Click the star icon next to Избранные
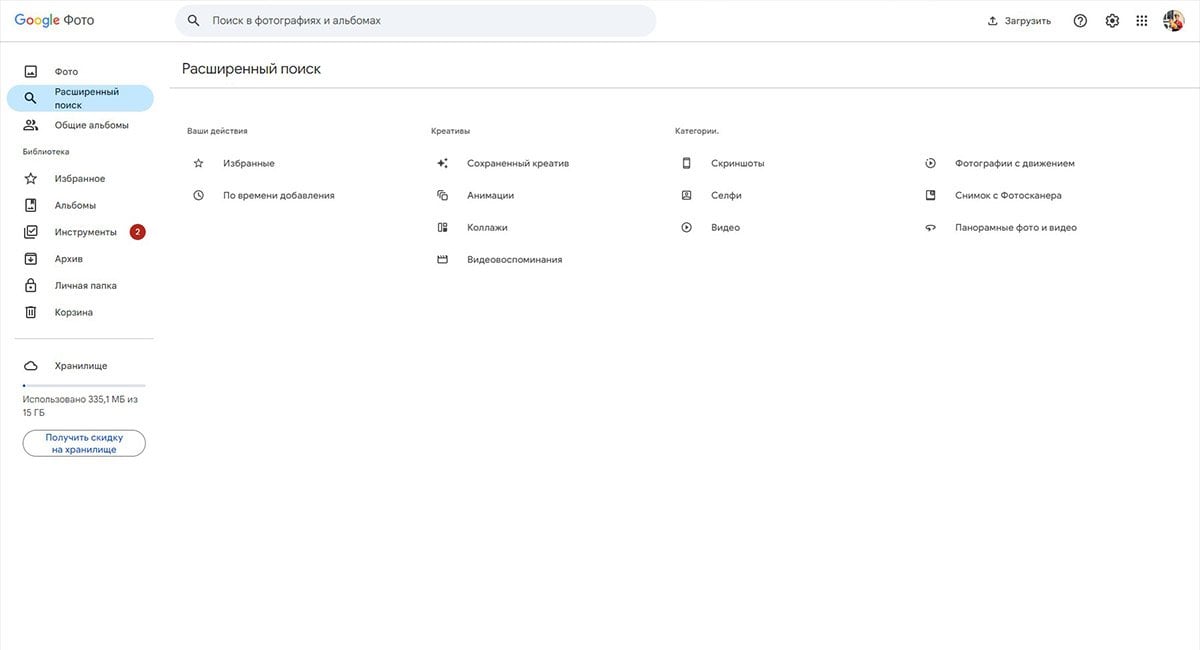The height and width of the screenshot is (650, 1200). pos(198,163)
